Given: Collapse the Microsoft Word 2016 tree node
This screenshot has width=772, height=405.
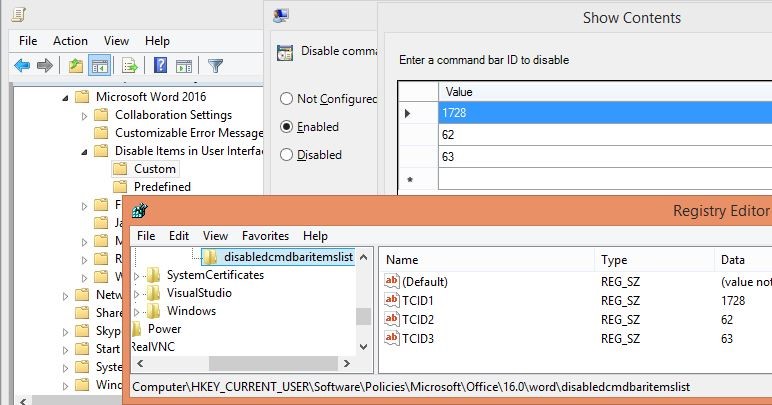Looking at the screenshot, I should coord(65,98).
